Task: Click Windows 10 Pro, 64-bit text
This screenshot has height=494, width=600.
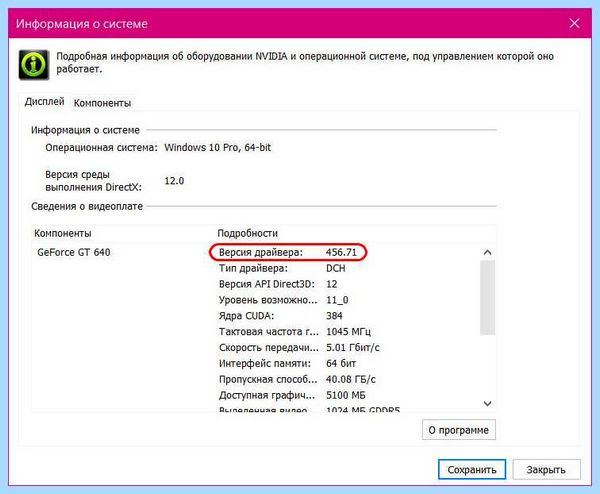Action: [217, 148]
